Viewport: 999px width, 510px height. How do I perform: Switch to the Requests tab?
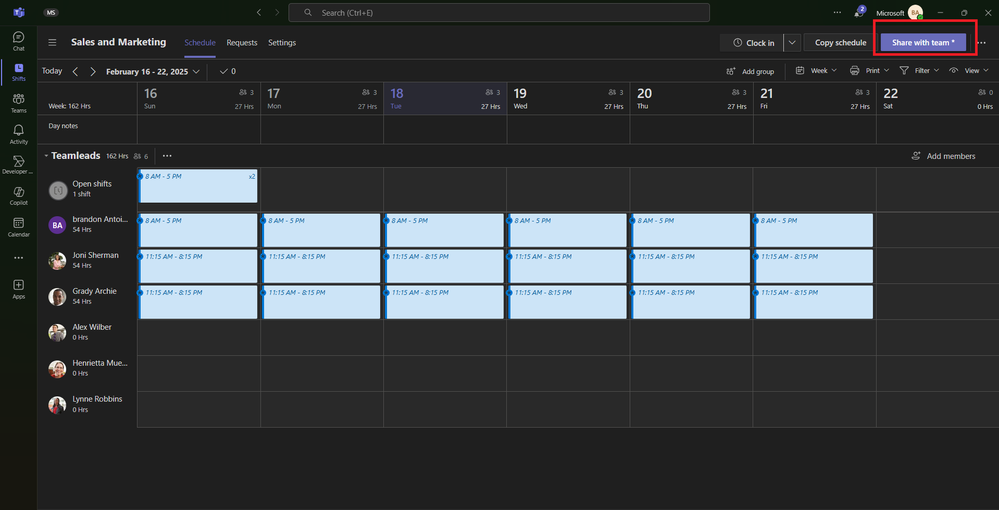tap(242, 43)
